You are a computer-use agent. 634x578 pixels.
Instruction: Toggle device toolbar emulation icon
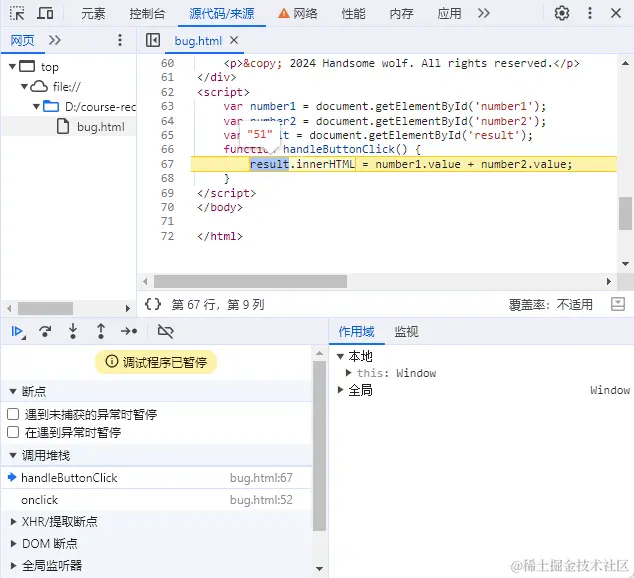pos(45,13)
